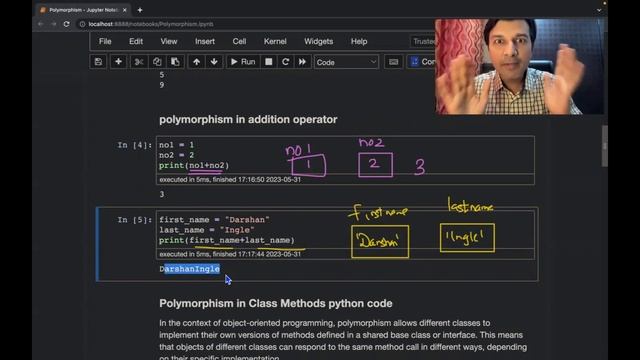
Task: Click output value 9 near the top
Action: (x=162, y=85)
